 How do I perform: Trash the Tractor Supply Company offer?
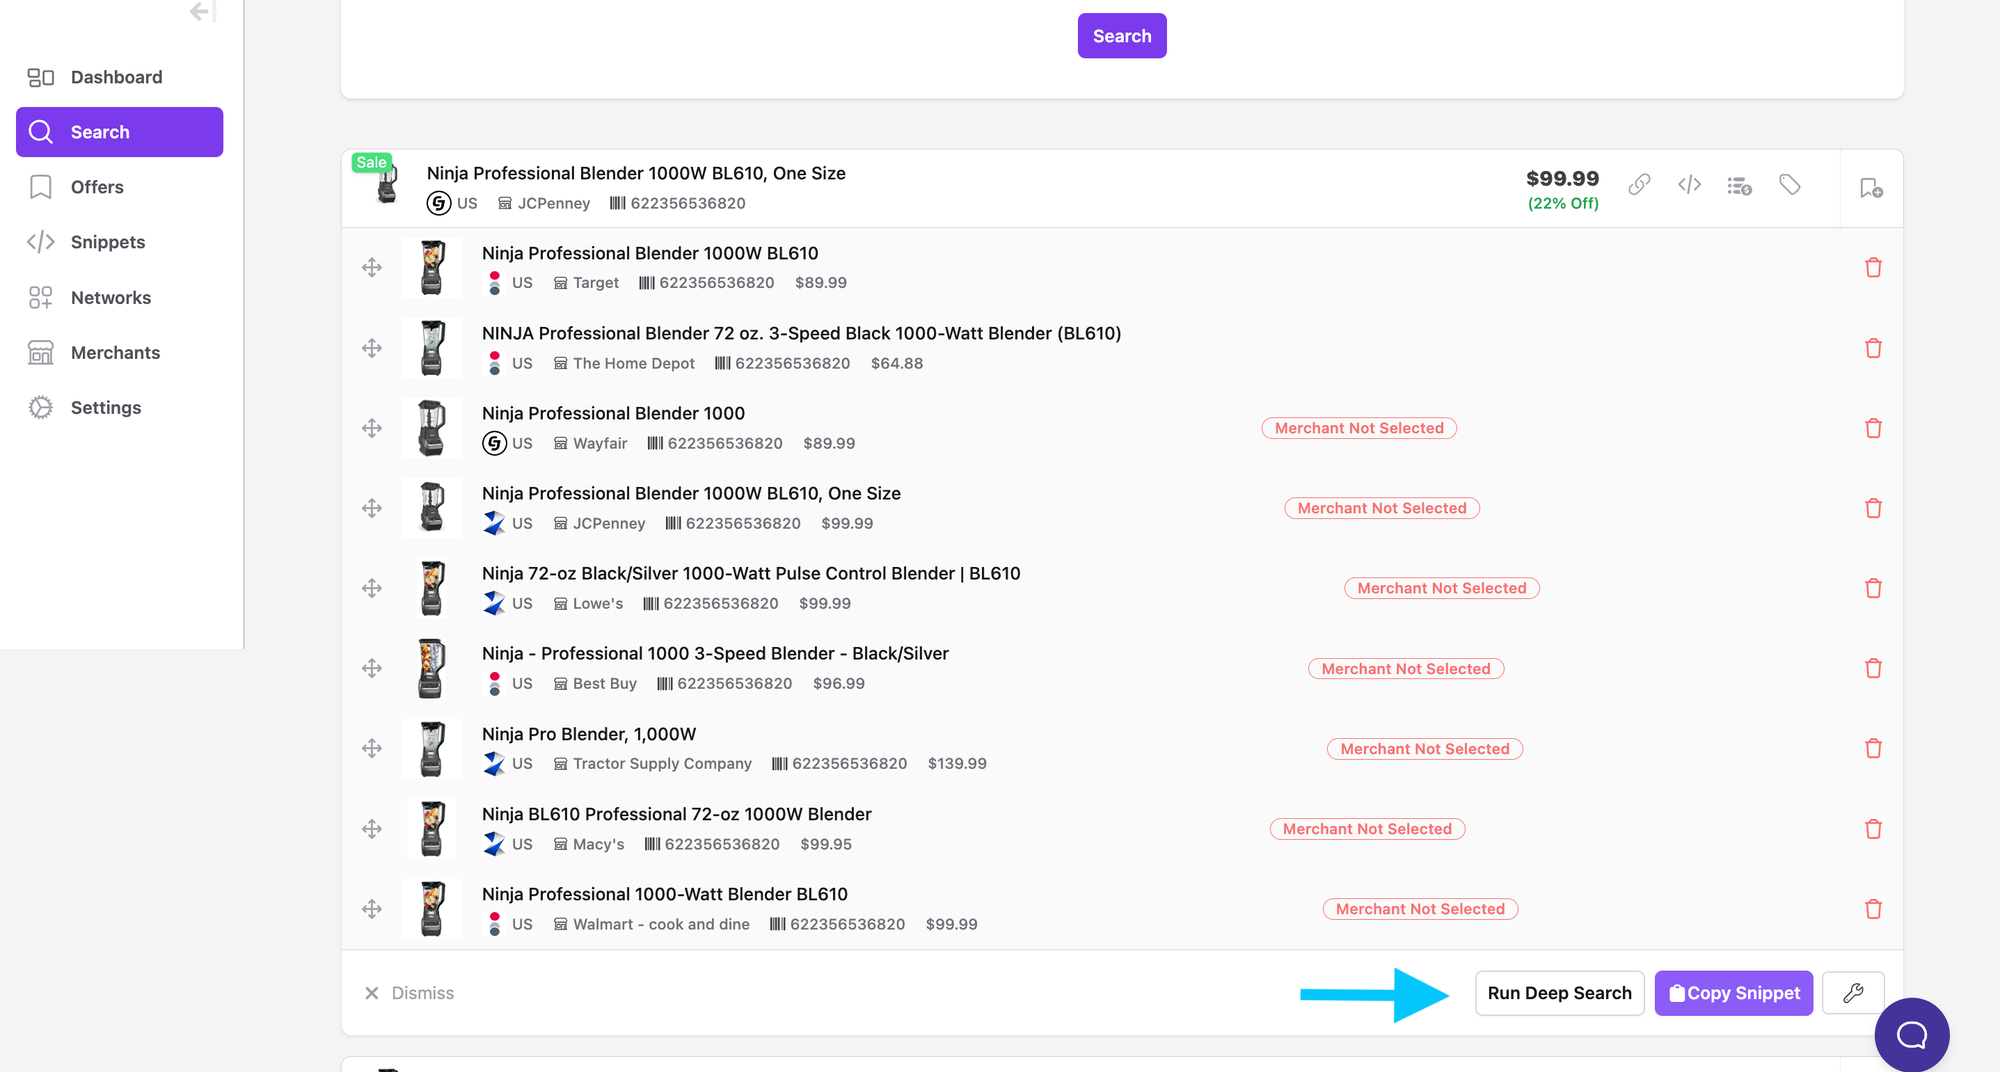coord(1874,748)
